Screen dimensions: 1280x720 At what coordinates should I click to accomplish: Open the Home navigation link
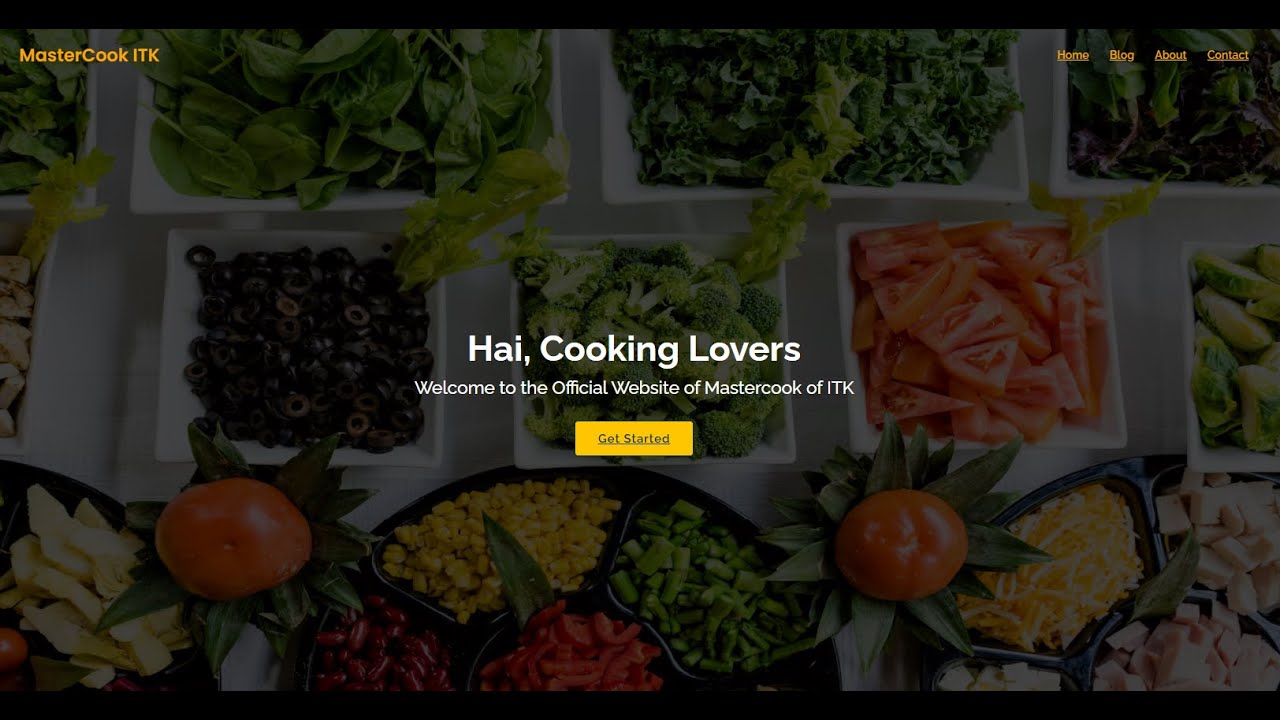(1073, 55)
